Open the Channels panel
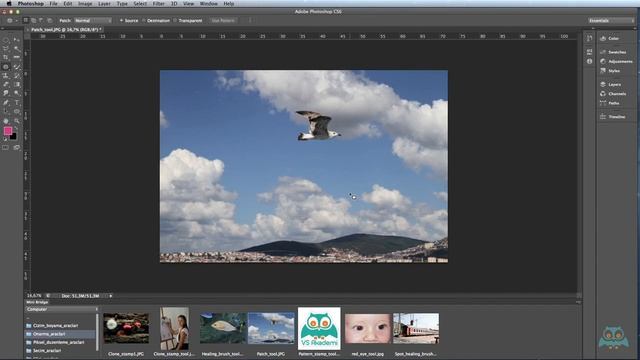Screen dimensions: 640x360 (x=613, y=94)
